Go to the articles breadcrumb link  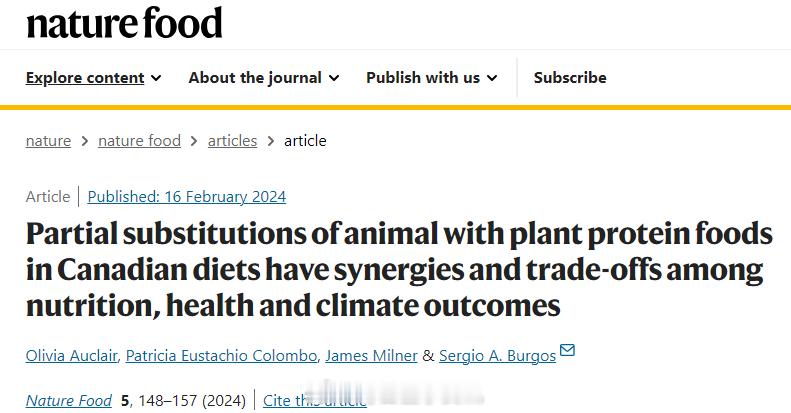click(x=232, y=141)
